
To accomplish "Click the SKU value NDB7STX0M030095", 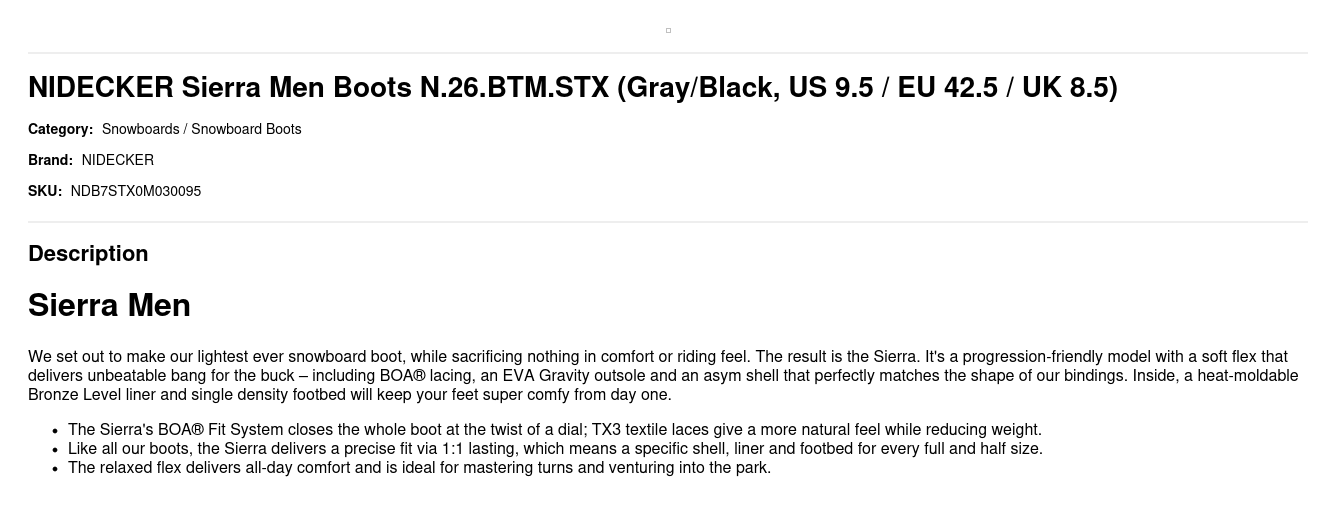I will tap(136, 191).
